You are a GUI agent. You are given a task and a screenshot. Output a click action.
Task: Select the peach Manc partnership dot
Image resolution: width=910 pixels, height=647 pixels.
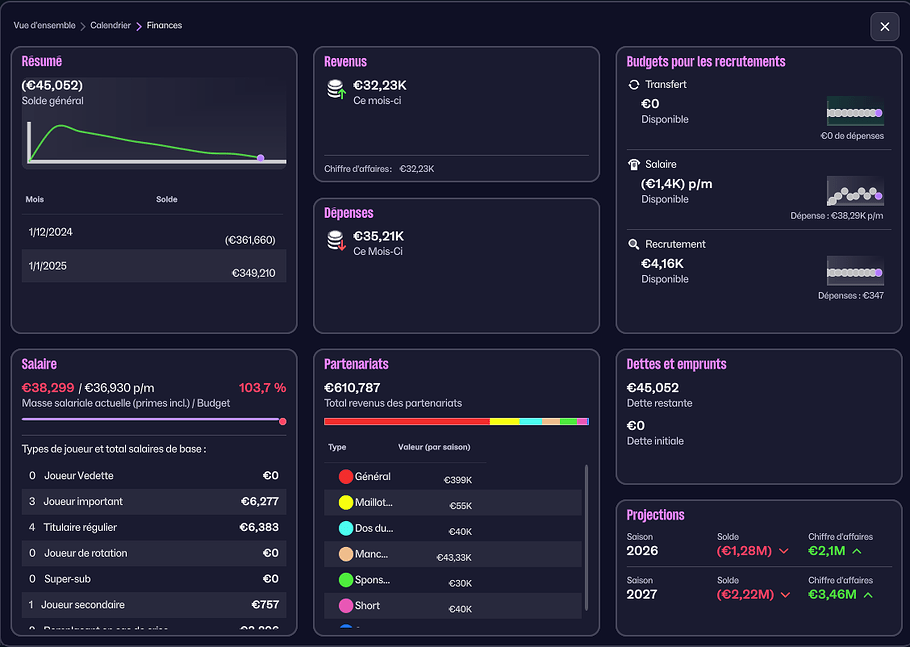click(x=346, y=554)
